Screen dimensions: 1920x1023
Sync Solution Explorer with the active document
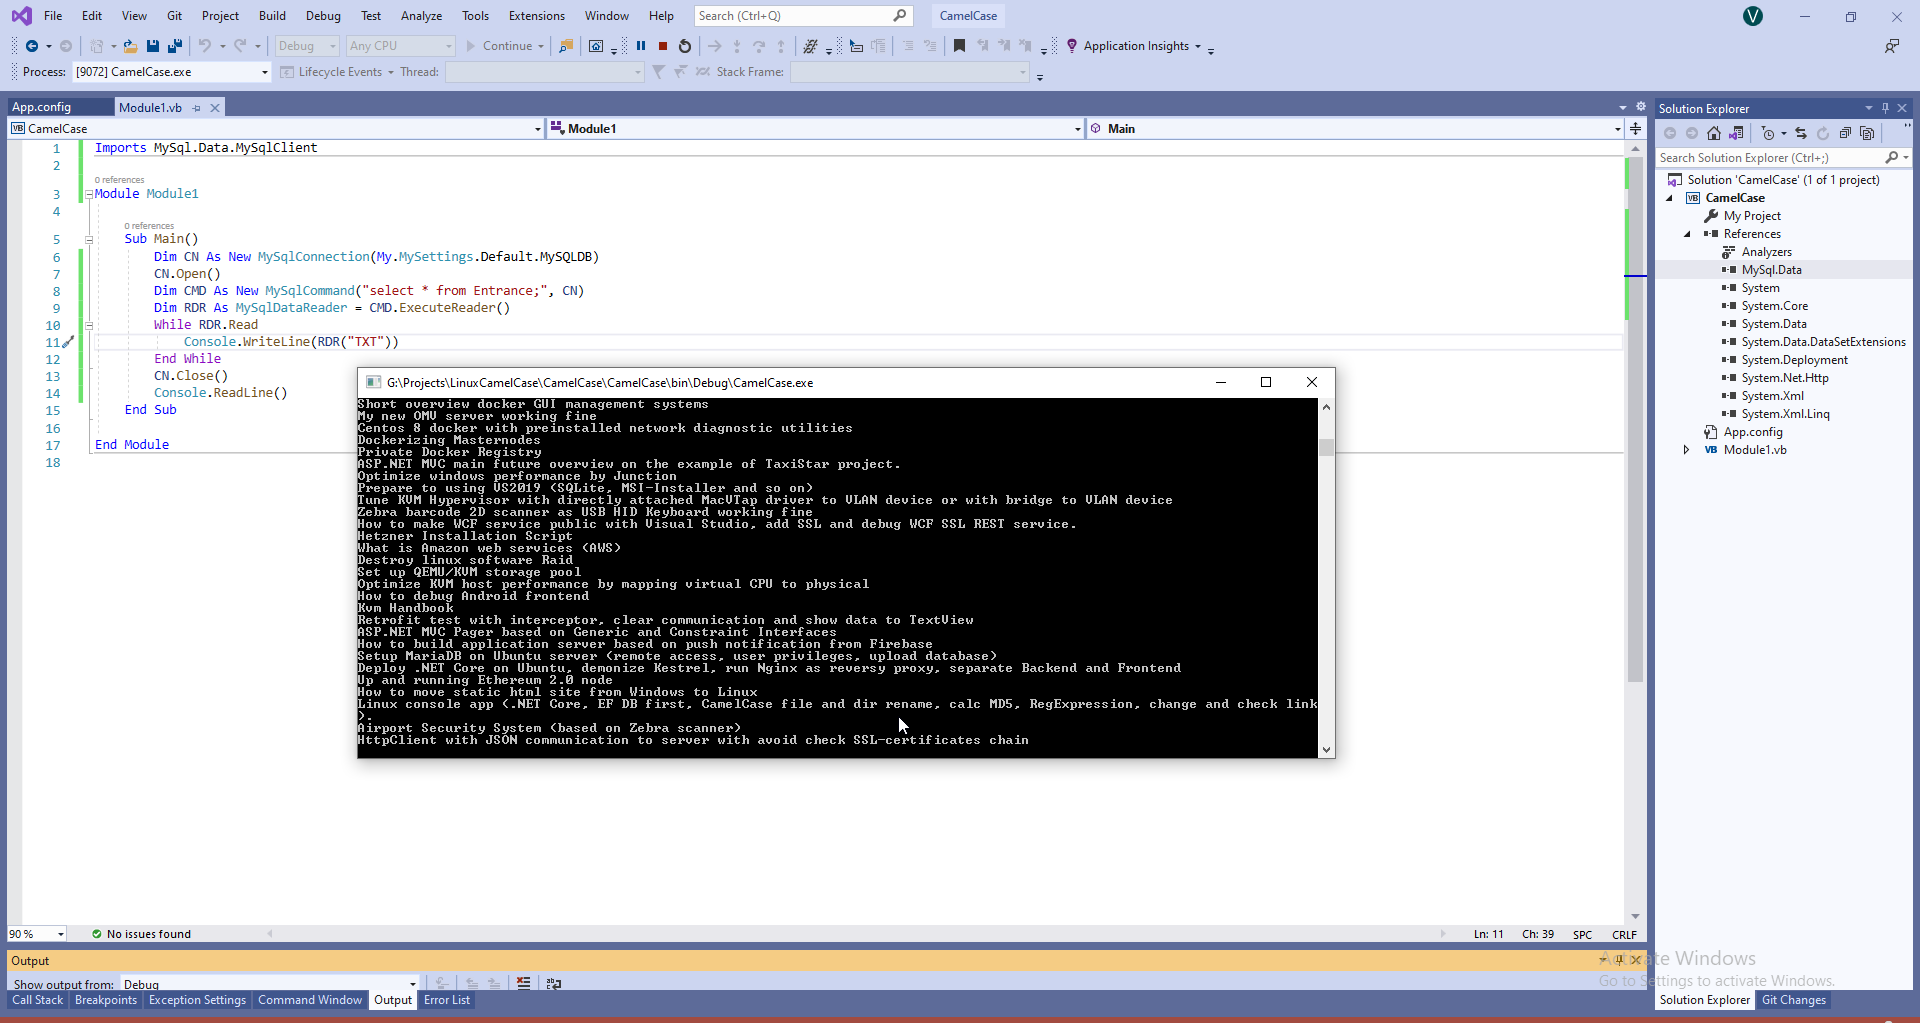pos(1801,133)
